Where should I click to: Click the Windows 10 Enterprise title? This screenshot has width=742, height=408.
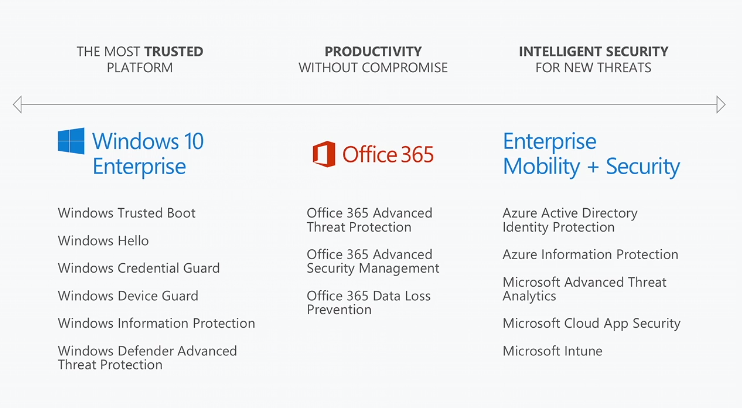147,153
